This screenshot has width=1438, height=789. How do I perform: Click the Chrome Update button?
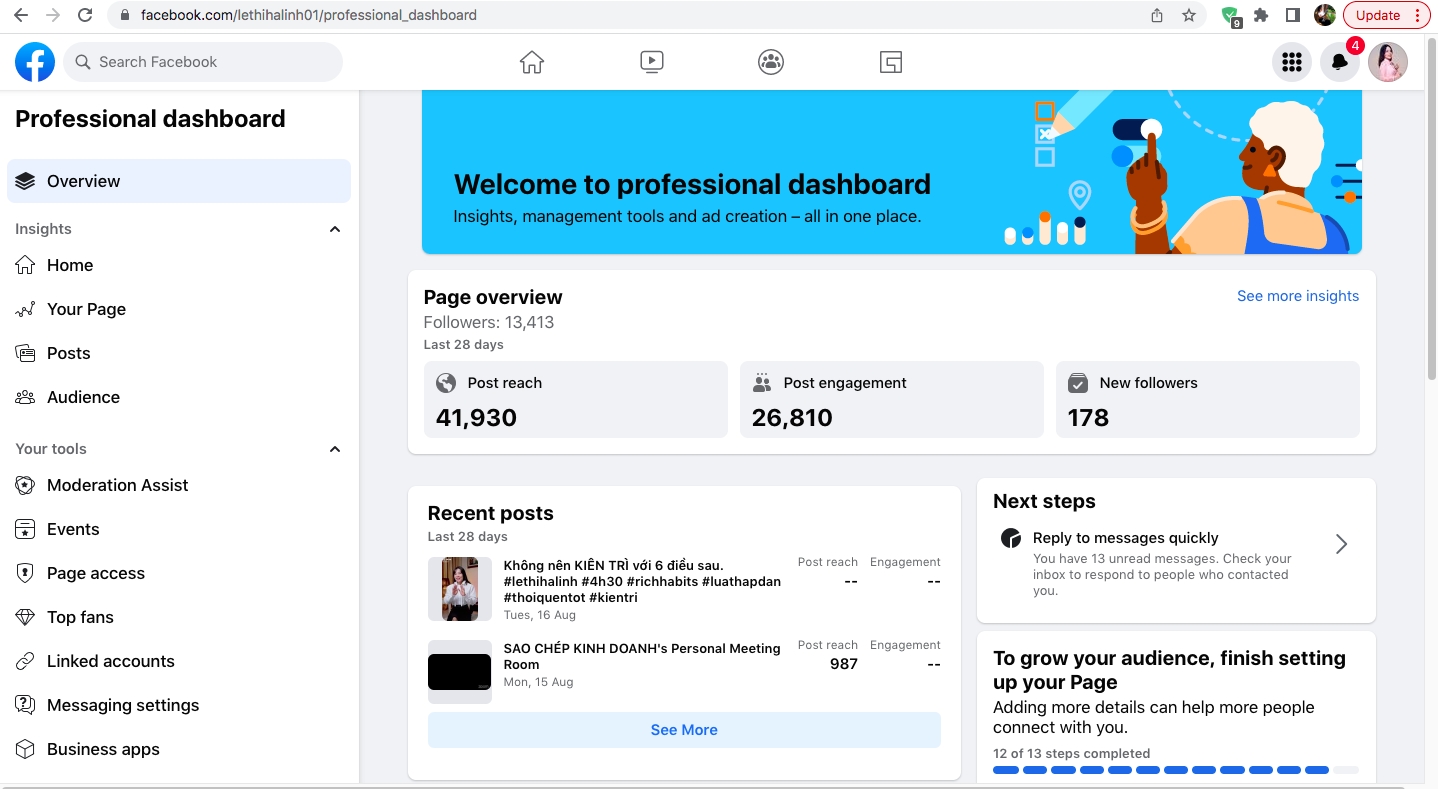(1387, 15)
